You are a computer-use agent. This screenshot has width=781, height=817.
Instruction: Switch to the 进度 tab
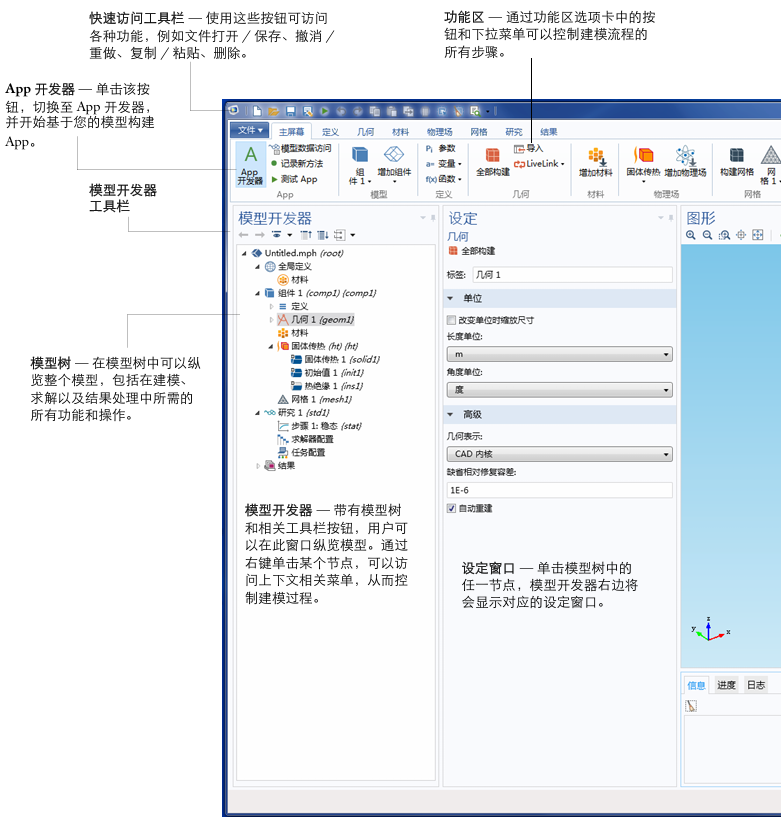tap(726, 685)
